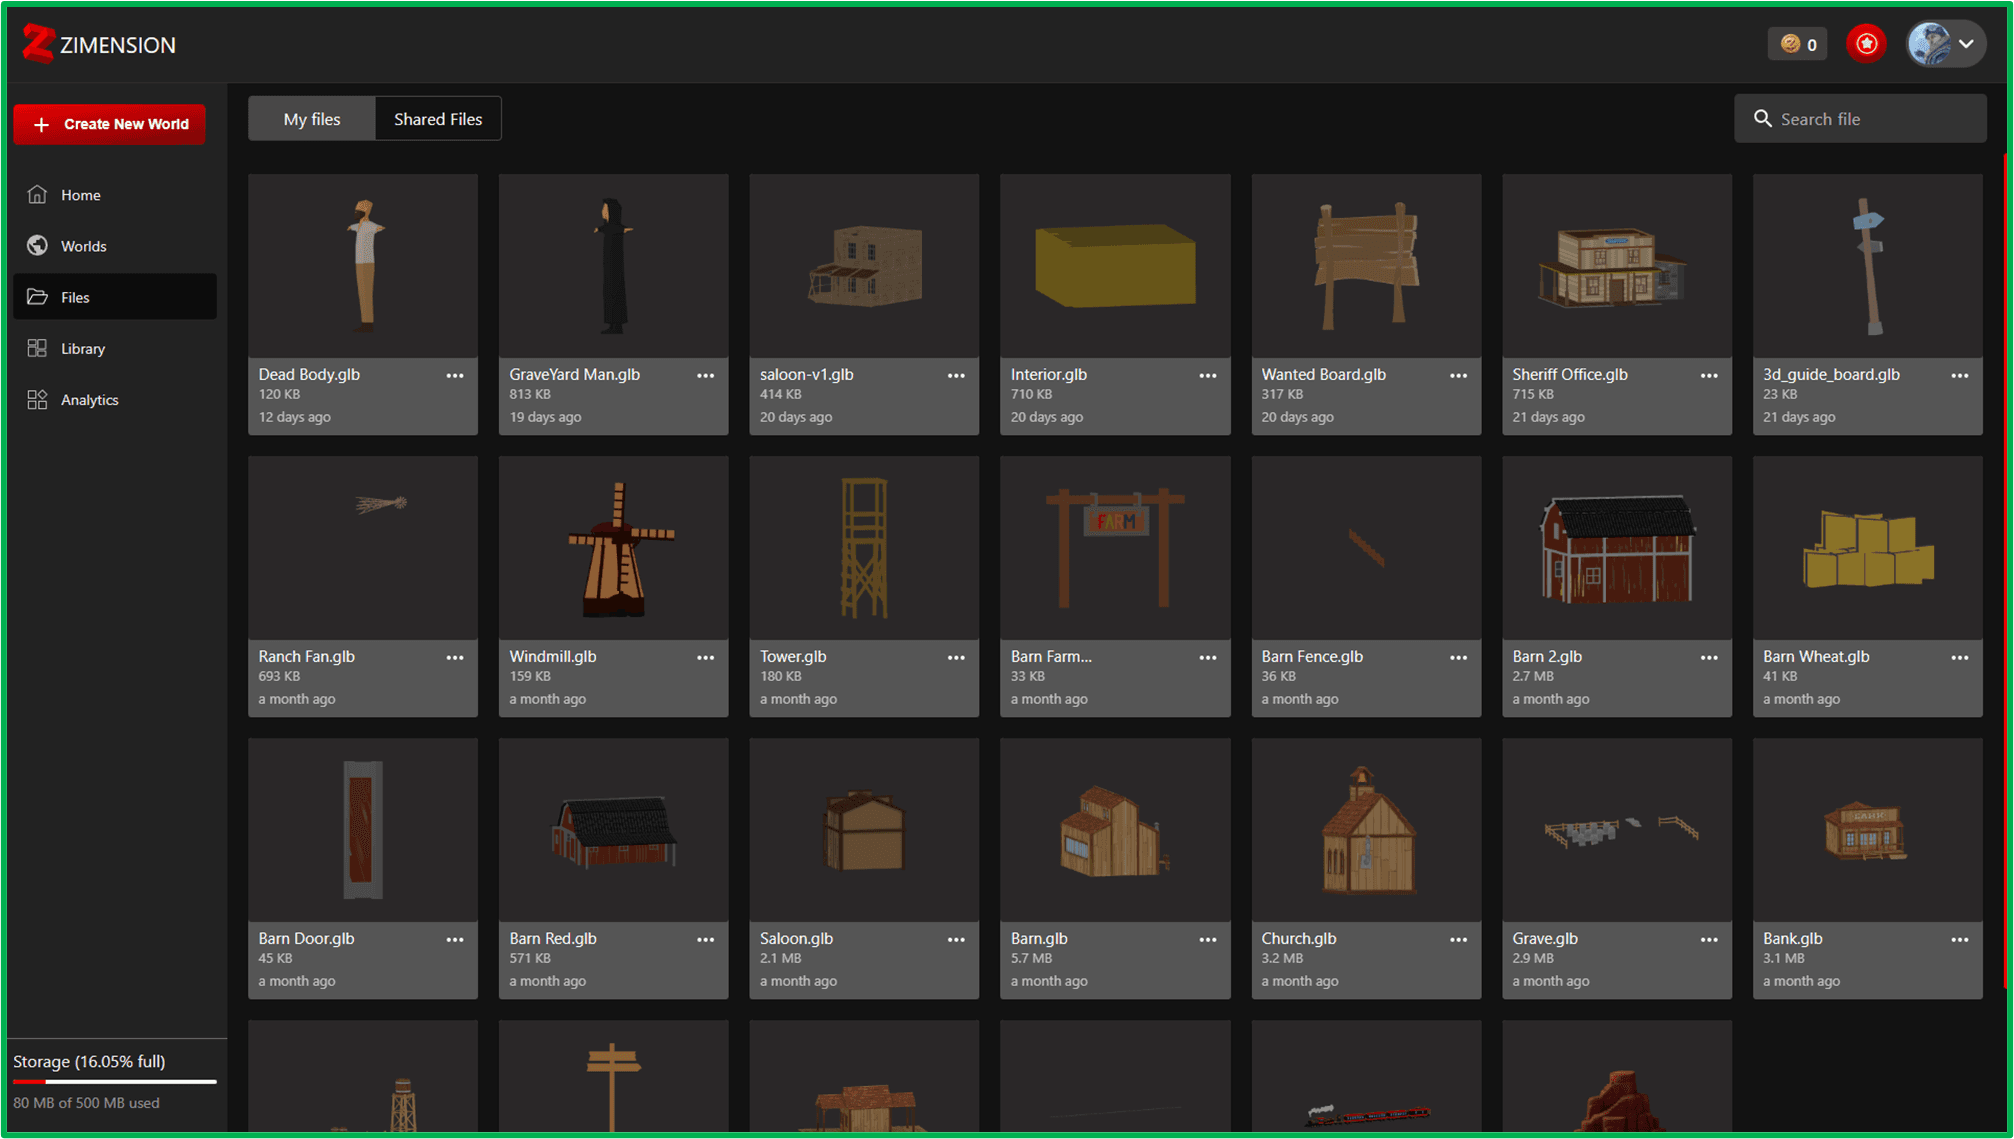2014x1139 pixels.
Task: Select the Dead Body.glb thumbnail
Action: point(363,265)
